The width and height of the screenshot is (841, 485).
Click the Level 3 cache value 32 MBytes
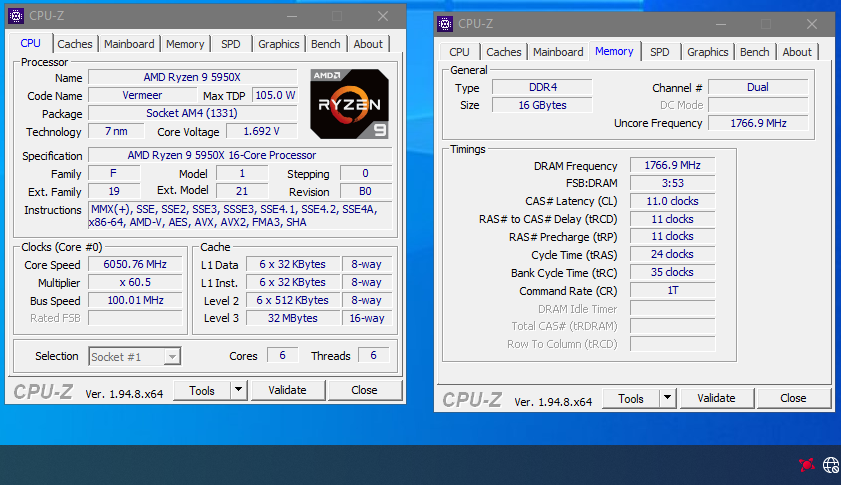pyautogui.click(x=293, y=318)
